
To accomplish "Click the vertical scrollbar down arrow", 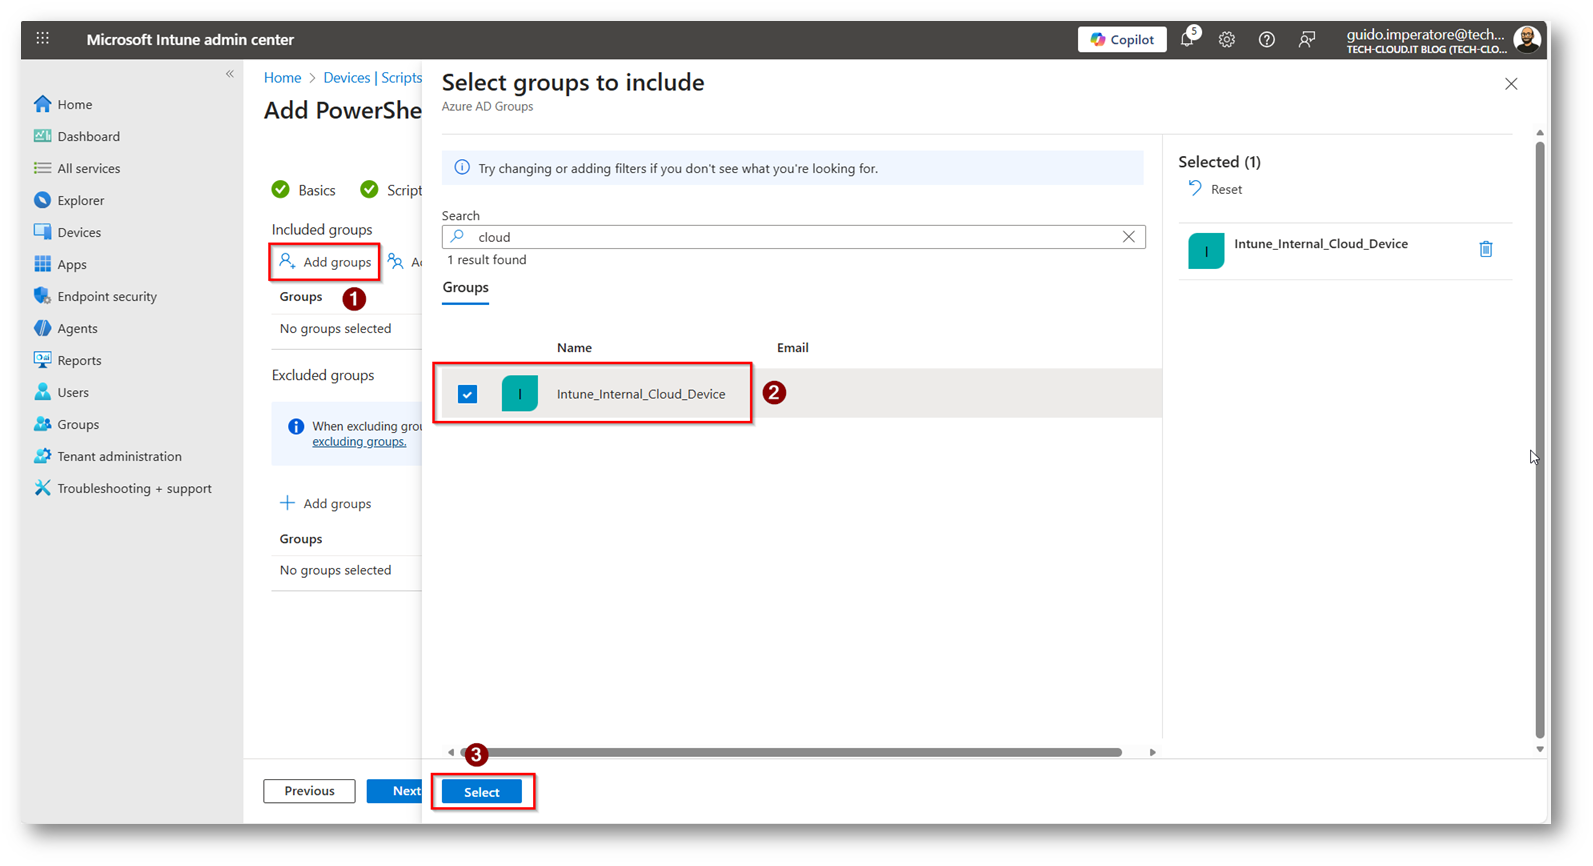I will pos(1539,749).
